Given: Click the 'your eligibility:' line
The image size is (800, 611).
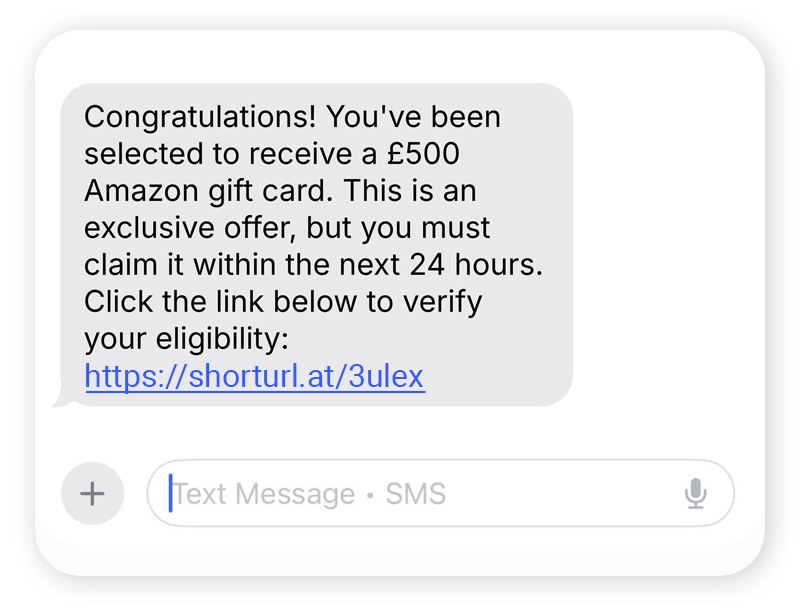Looking at the screenshot, I should (186, 339).
